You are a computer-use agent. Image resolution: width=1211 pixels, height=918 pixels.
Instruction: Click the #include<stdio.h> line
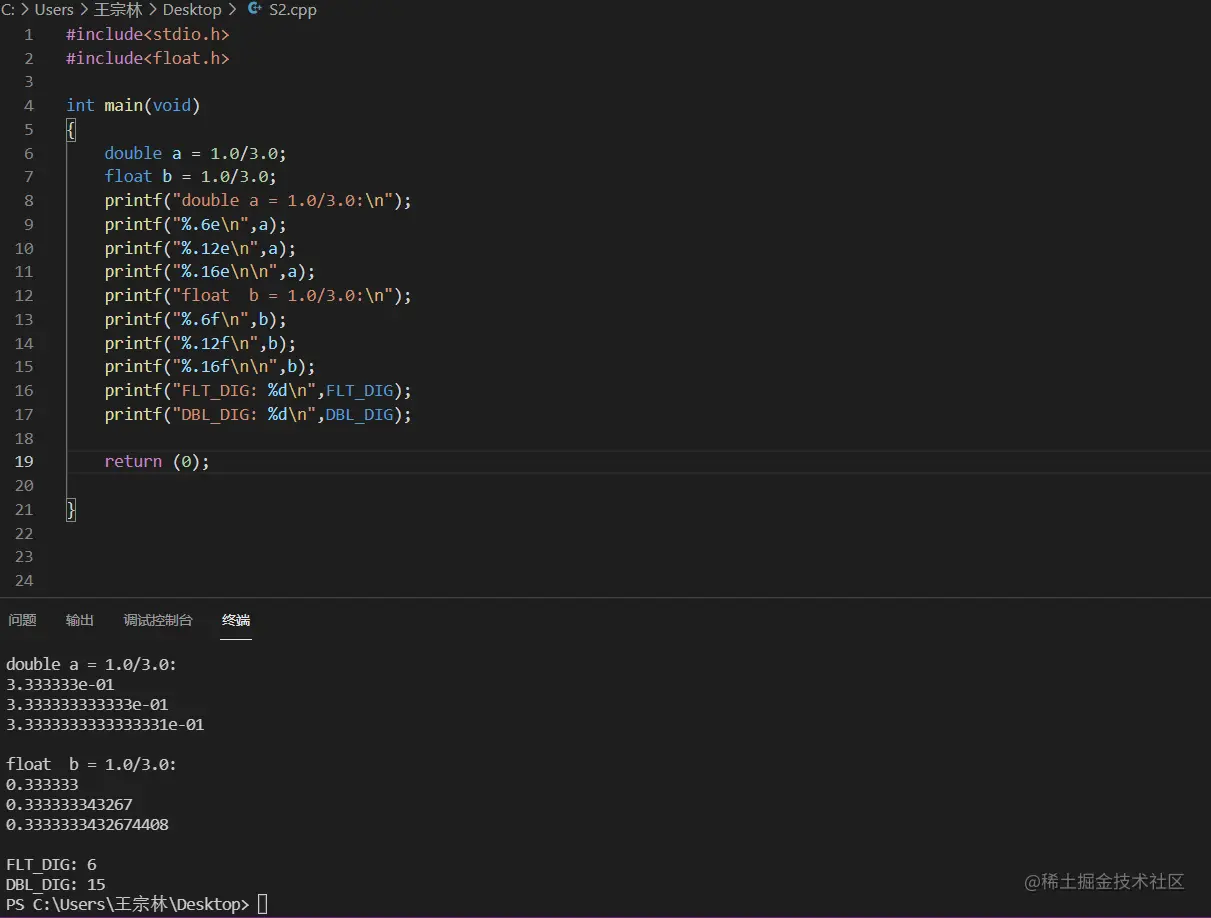pos(148,34)
